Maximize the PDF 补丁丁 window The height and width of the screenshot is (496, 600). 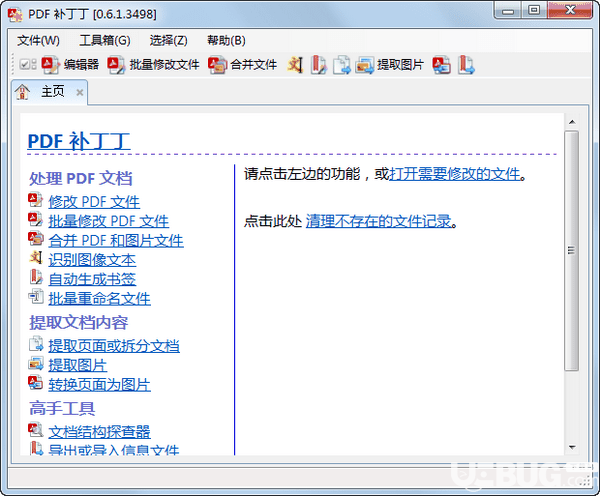[534, 10]
